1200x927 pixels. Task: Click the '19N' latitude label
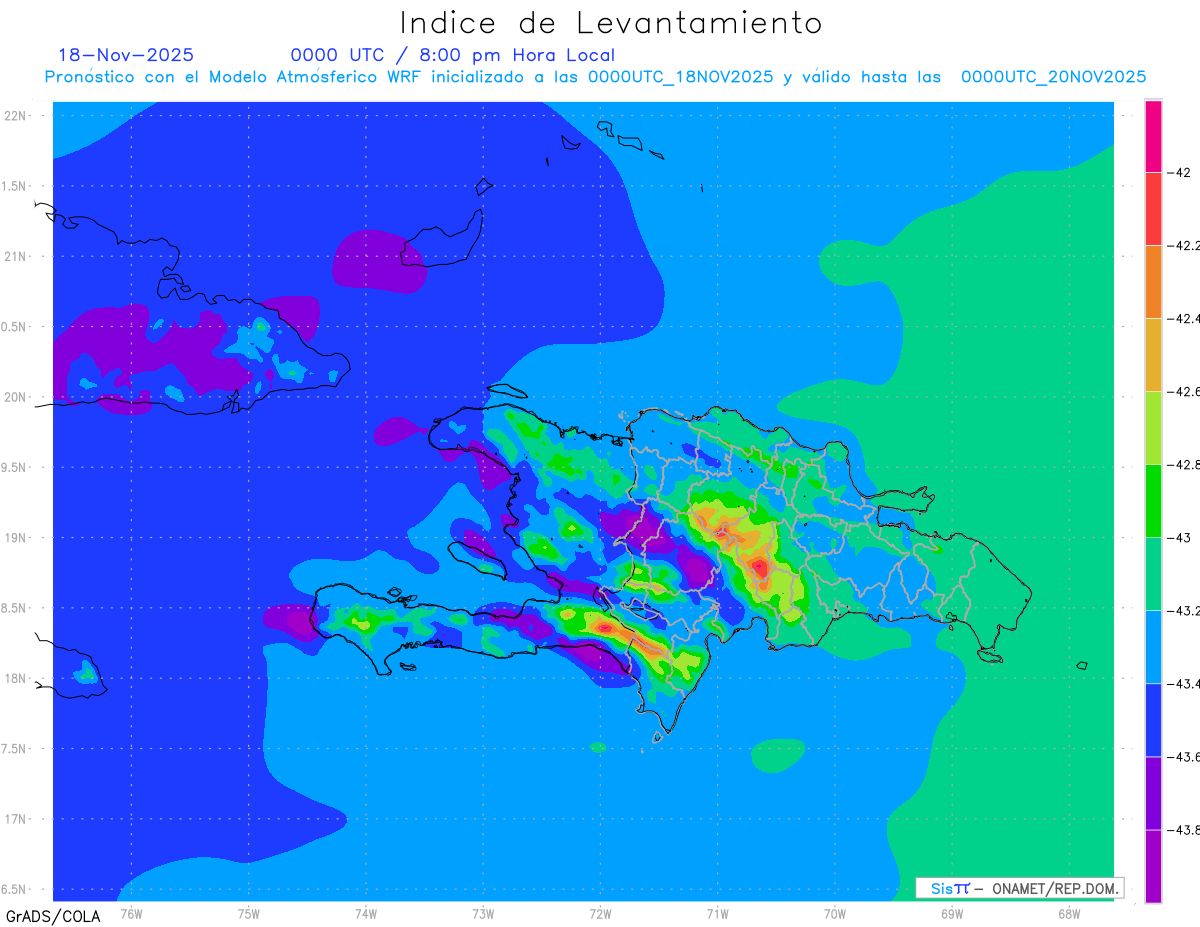pyautogui.click(x=16, y=537)
